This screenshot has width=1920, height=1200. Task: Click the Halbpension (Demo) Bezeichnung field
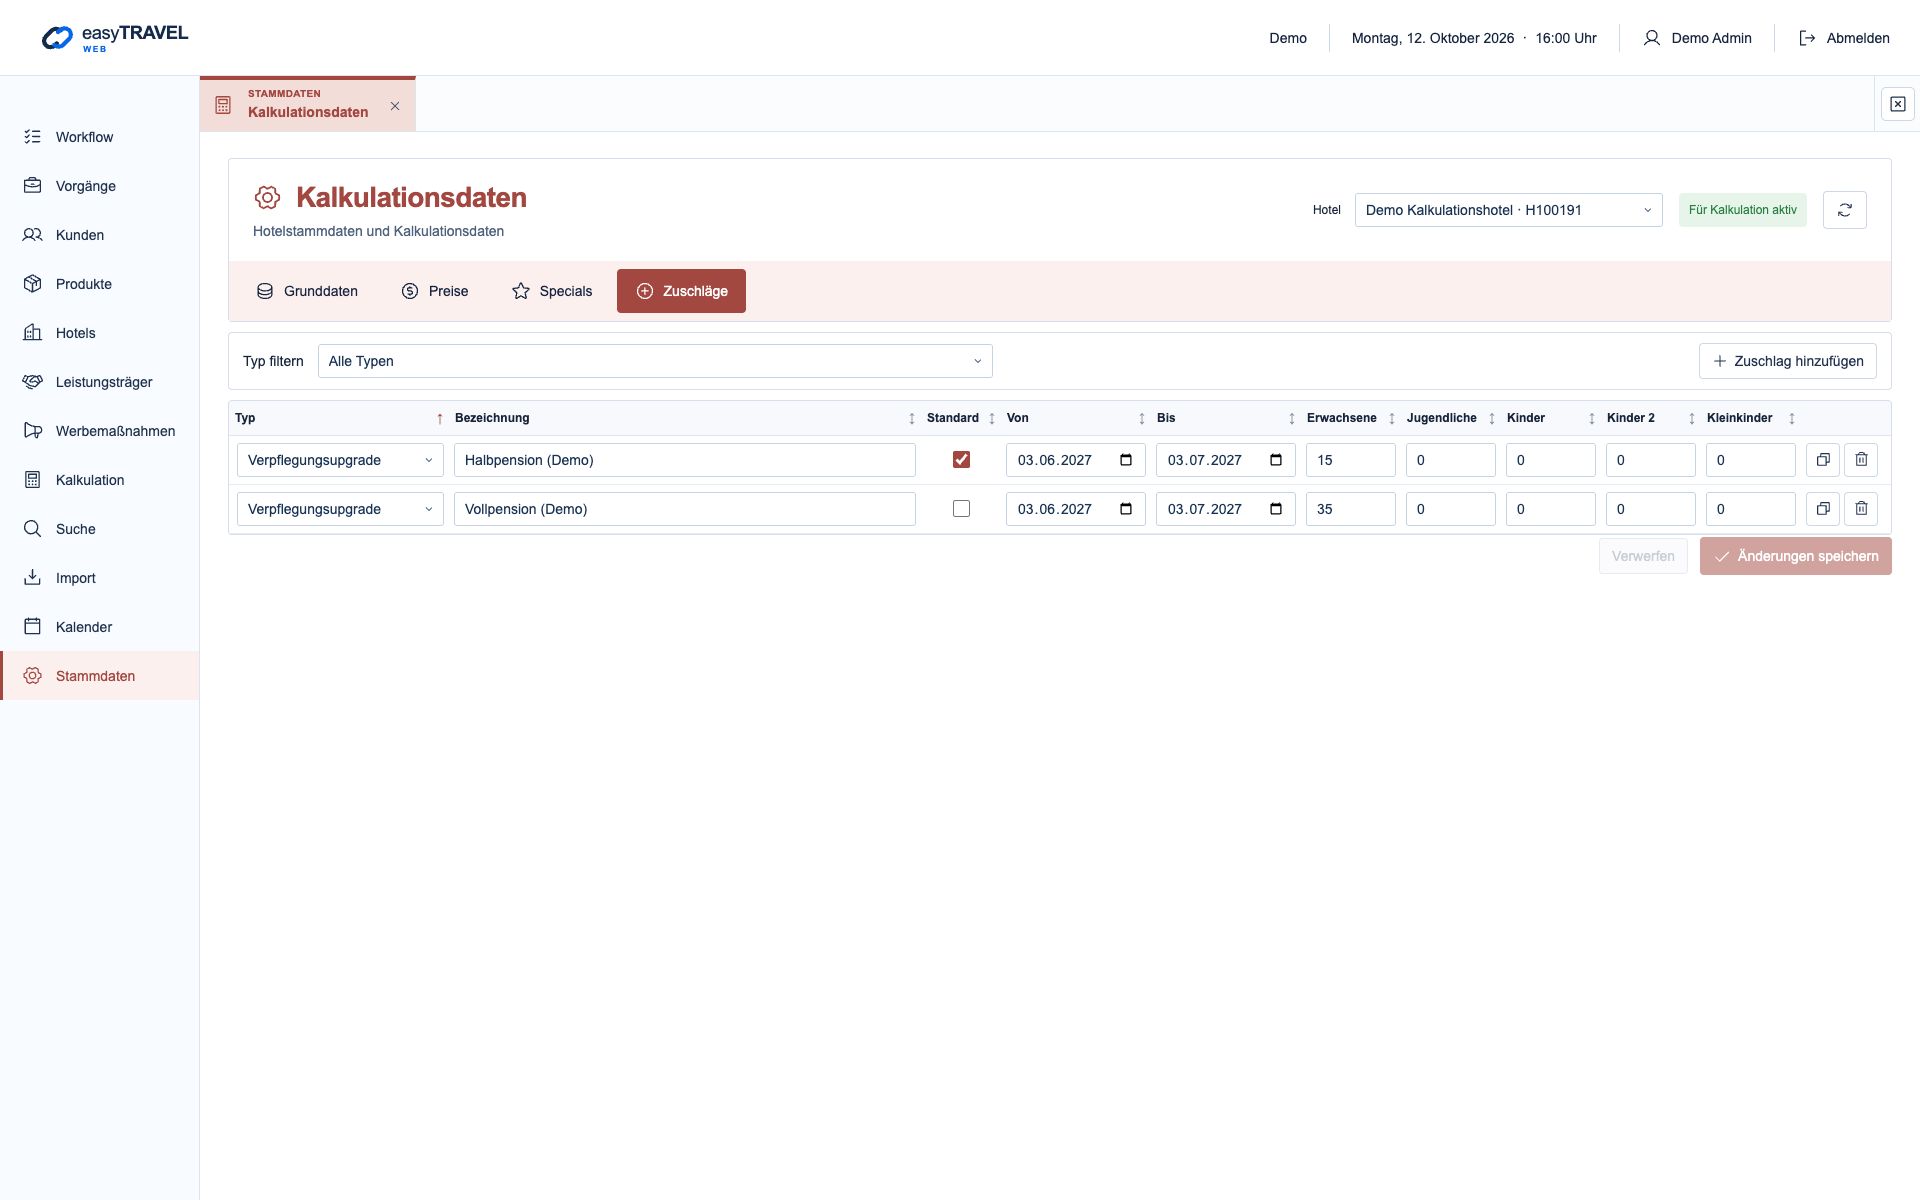685,460
